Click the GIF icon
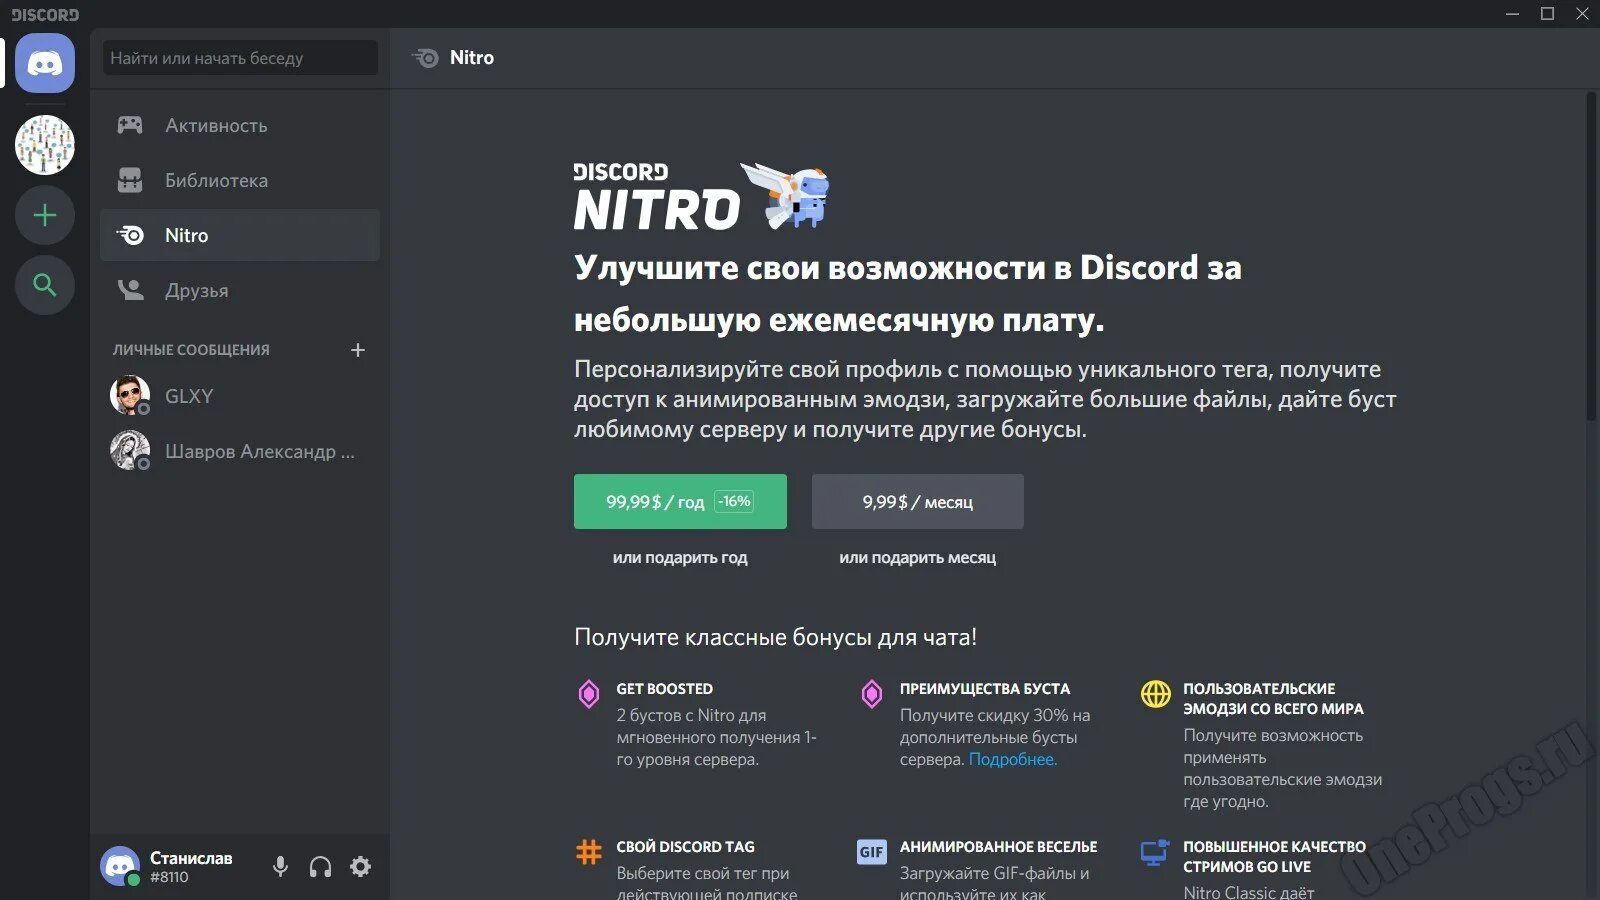The width and height of the screenshot is (1600, 900). tap(872, 852)
